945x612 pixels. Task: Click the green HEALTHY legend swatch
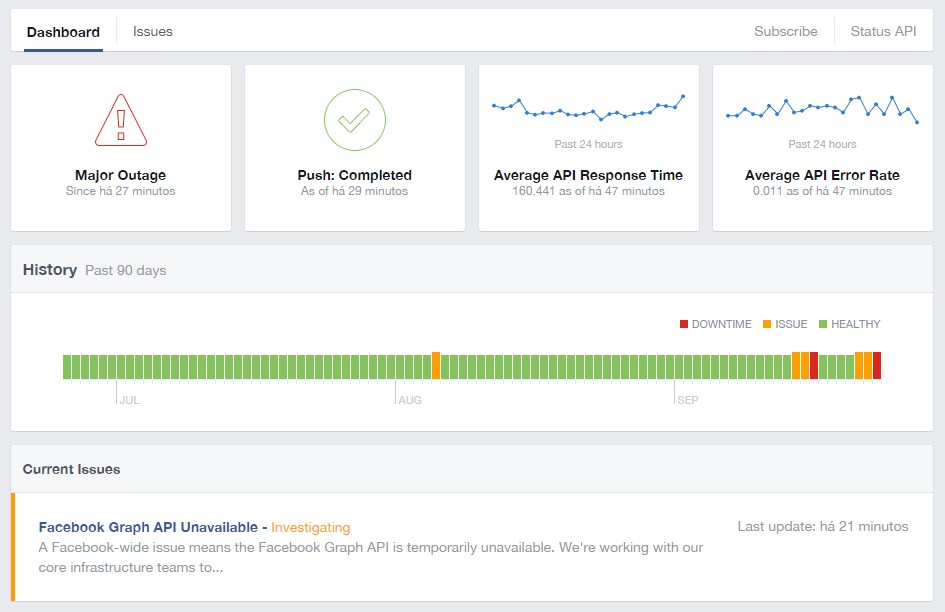pyautogui.click(x=823, y=324)
